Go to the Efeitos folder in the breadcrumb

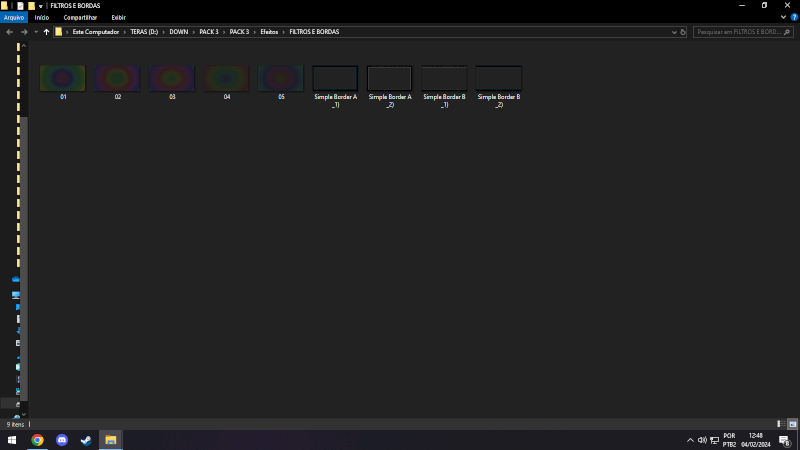(269, 32)
